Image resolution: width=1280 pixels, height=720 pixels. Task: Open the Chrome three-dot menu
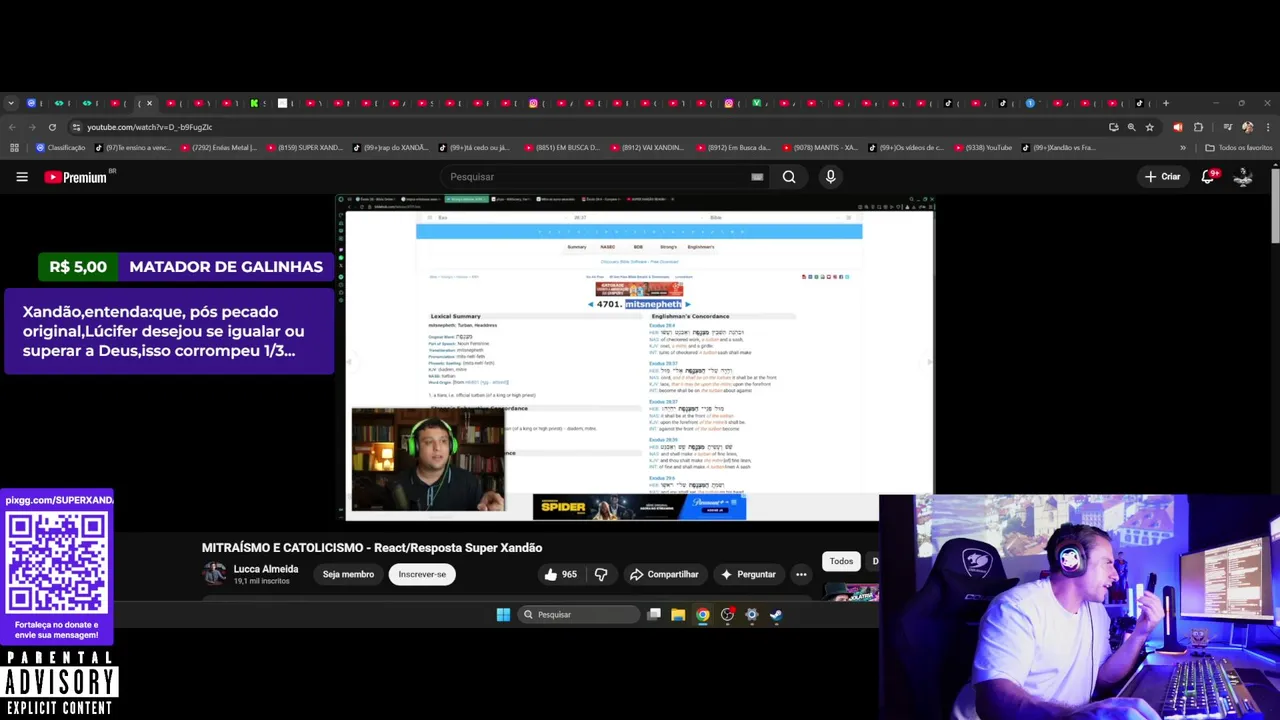(1267, 127)
